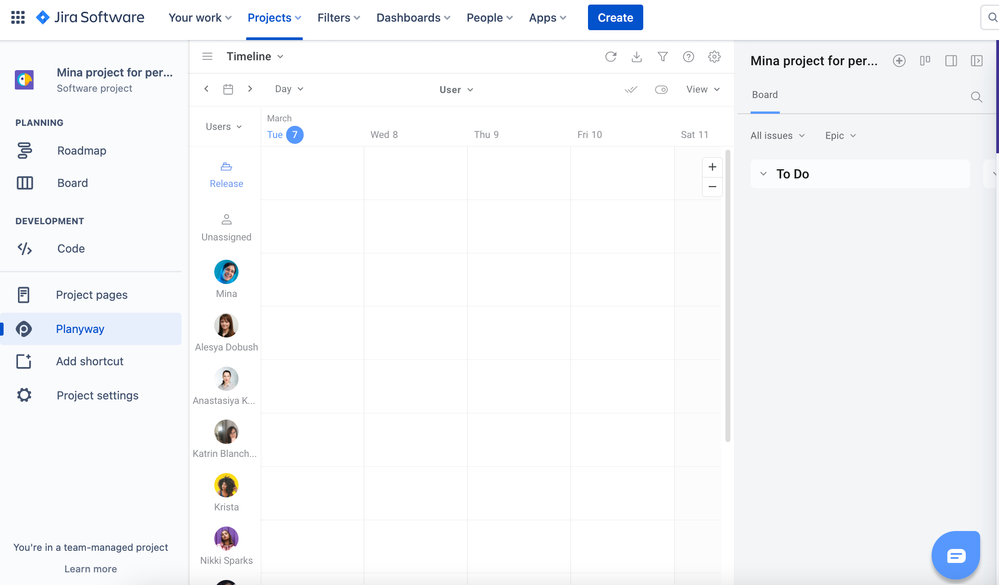Open the Users dropdown in timeline
Viewport: 999px width, 585px height.
click(224, 127)
